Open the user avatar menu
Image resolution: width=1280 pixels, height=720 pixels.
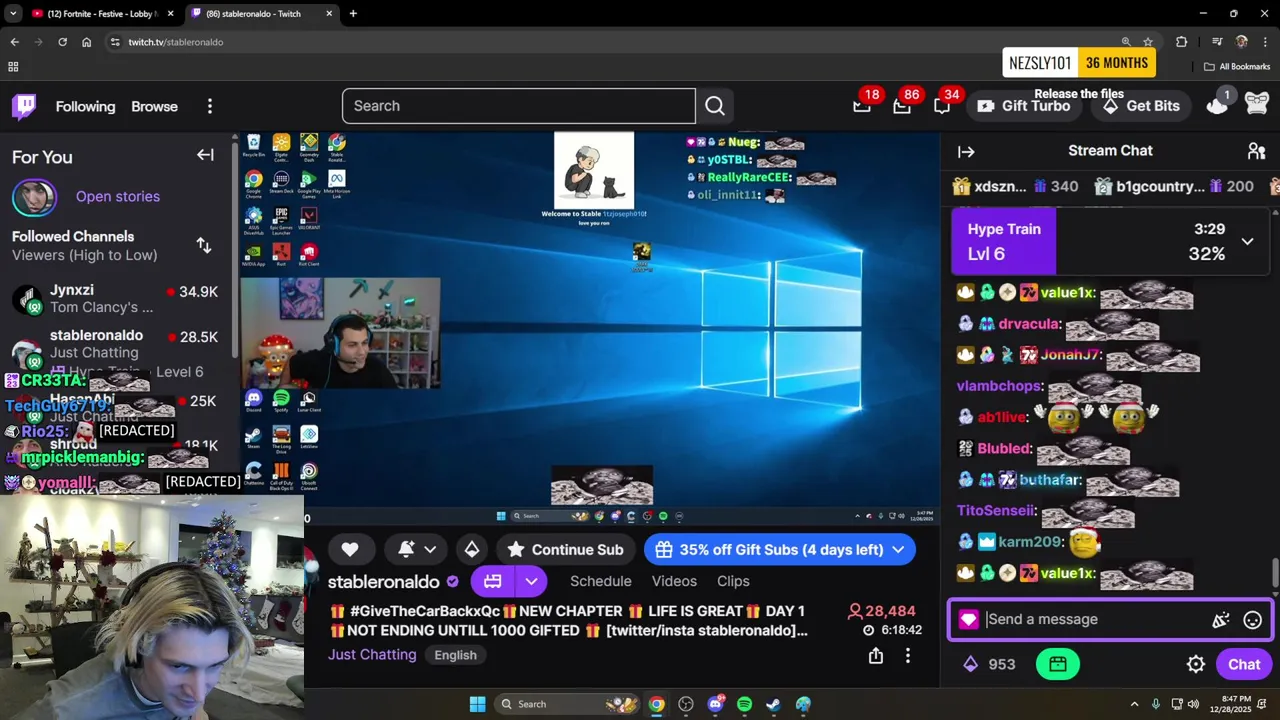point(1257,103)
